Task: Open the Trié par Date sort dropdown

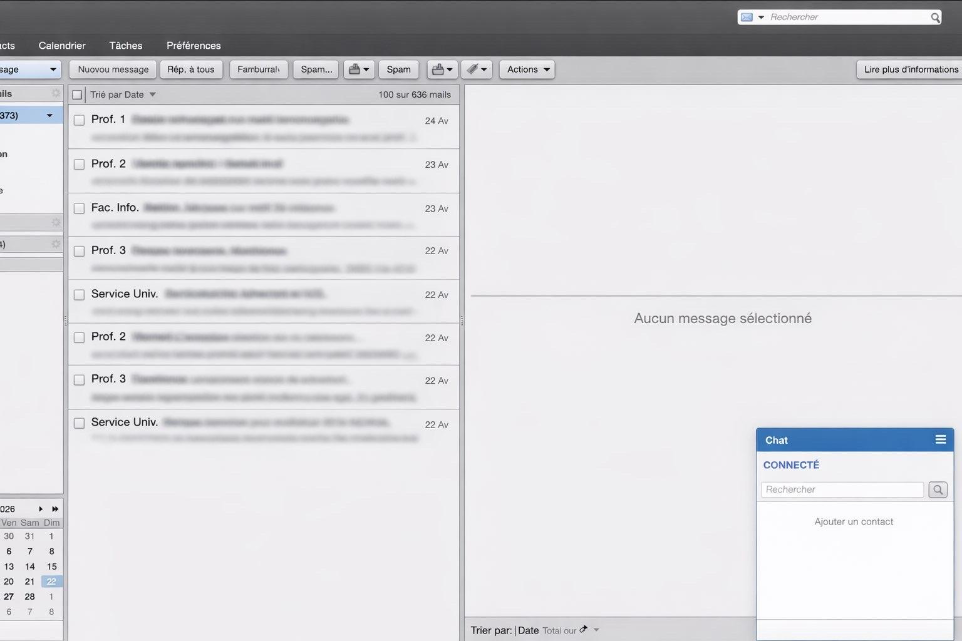Action: coord(123,95)
